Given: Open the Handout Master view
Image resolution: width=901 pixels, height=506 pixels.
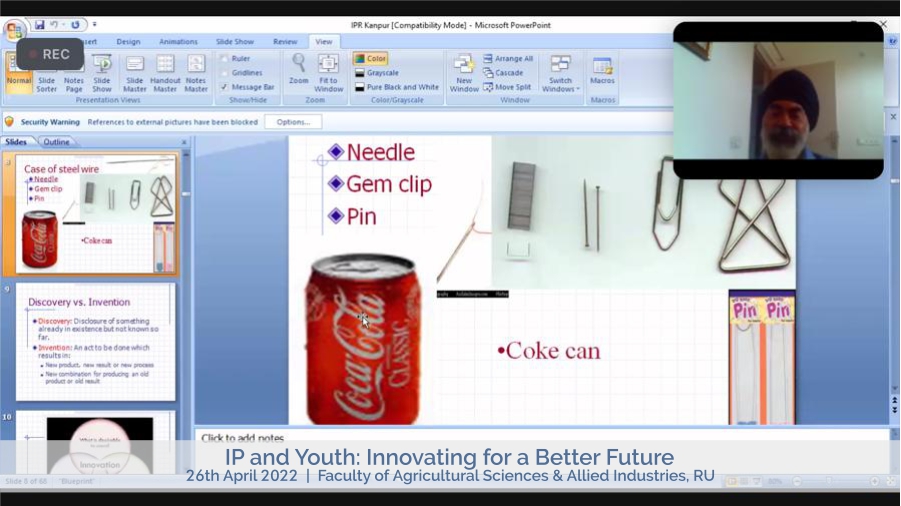Looking at the screenshot, I should click(x=165, y=74).
